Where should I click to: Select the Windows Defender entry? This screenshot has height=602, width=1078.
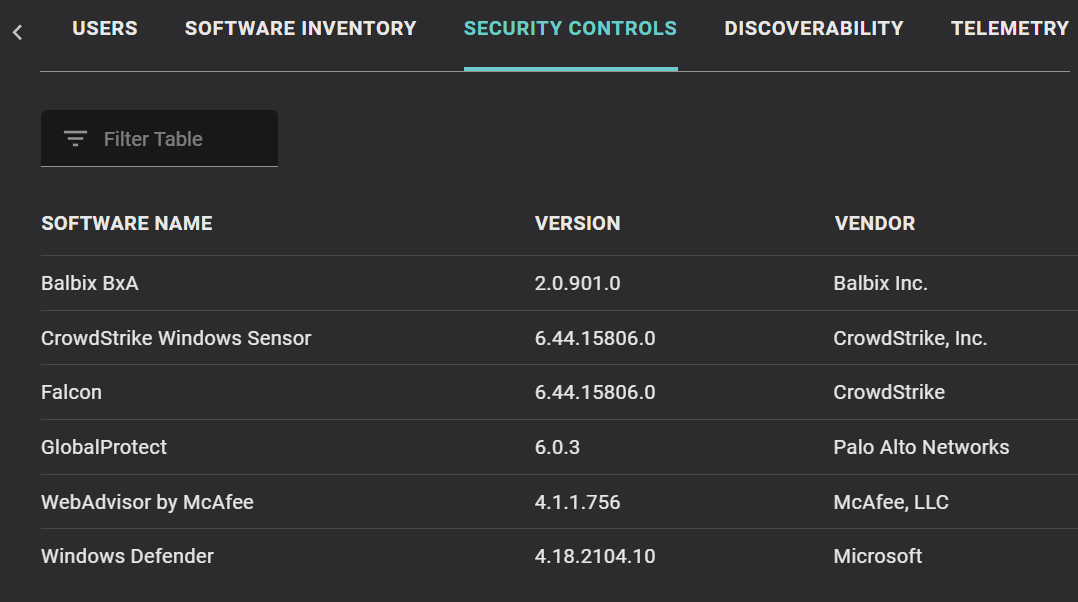pos(127,556)
